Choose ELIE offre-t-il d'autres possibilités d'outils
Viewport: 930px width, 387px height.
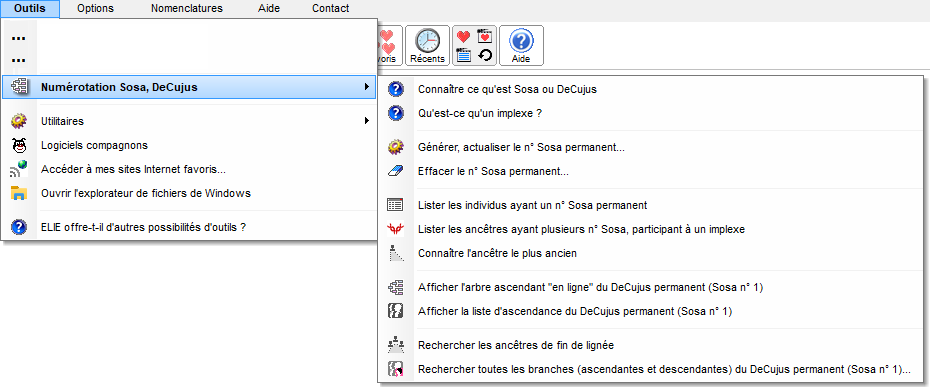189,226
